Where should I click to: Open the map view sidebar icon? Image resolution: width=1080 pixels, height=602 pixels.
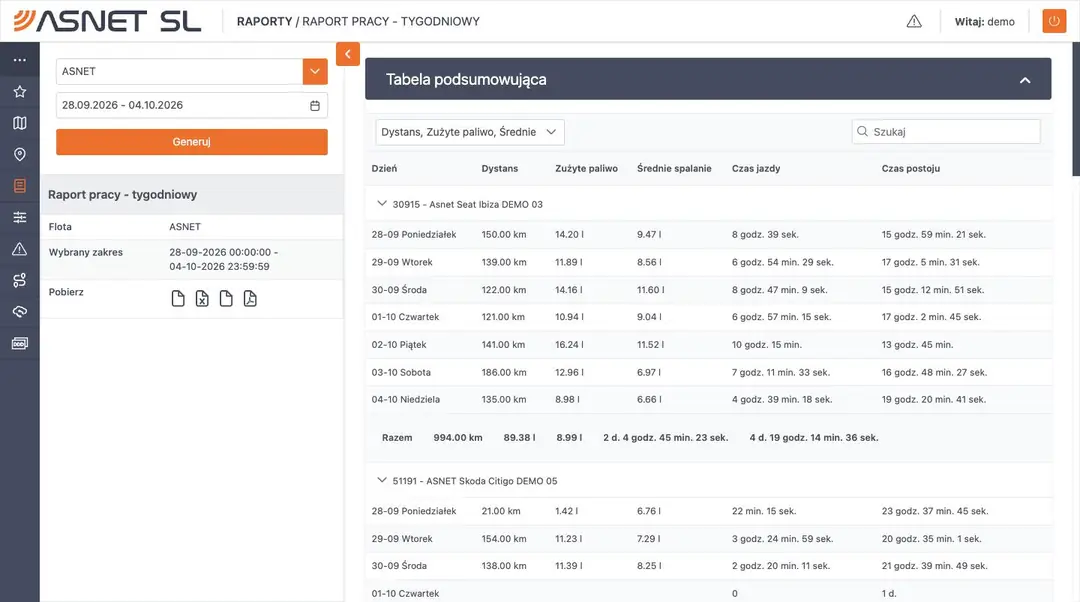(19, 123)
